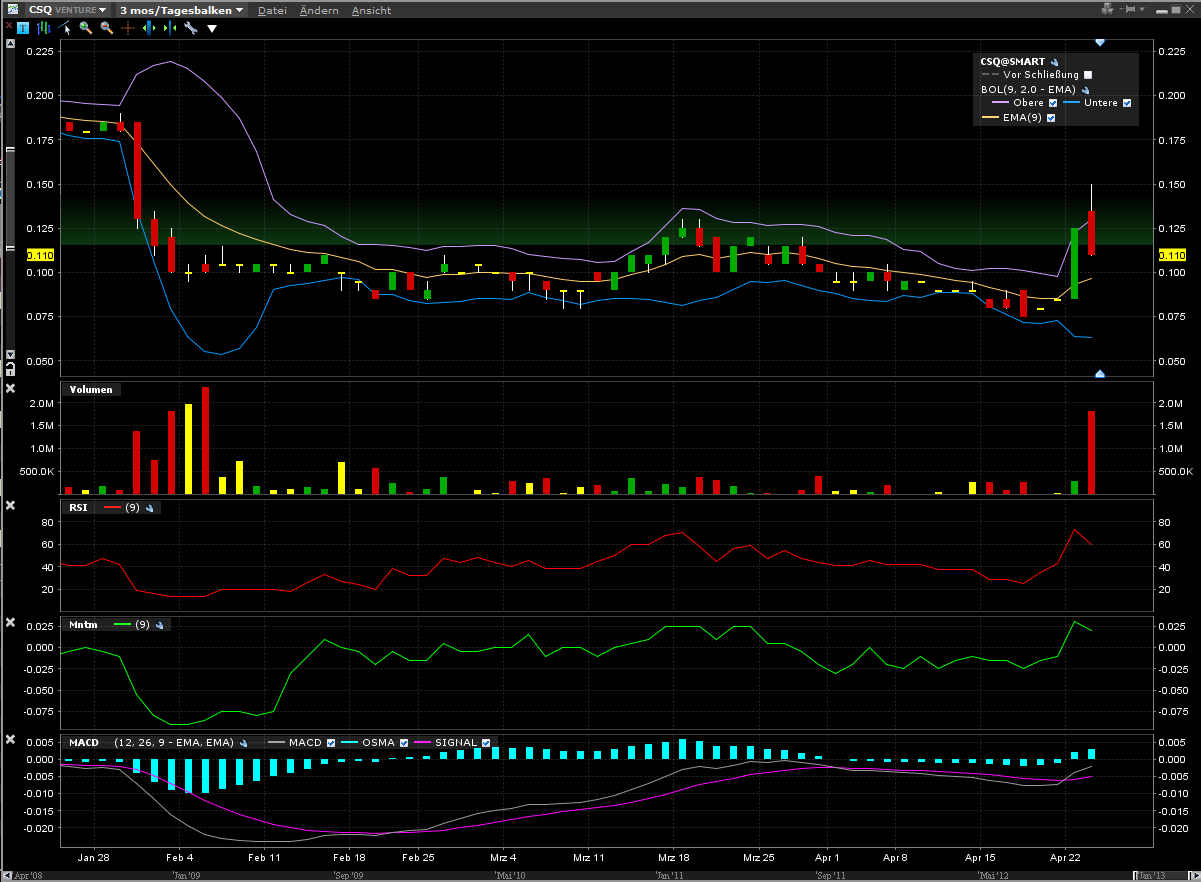Viewport: 1201px width, 882px height.
Task: Enable the Vor Schließung checkbox
Action: click(1088, 75)
